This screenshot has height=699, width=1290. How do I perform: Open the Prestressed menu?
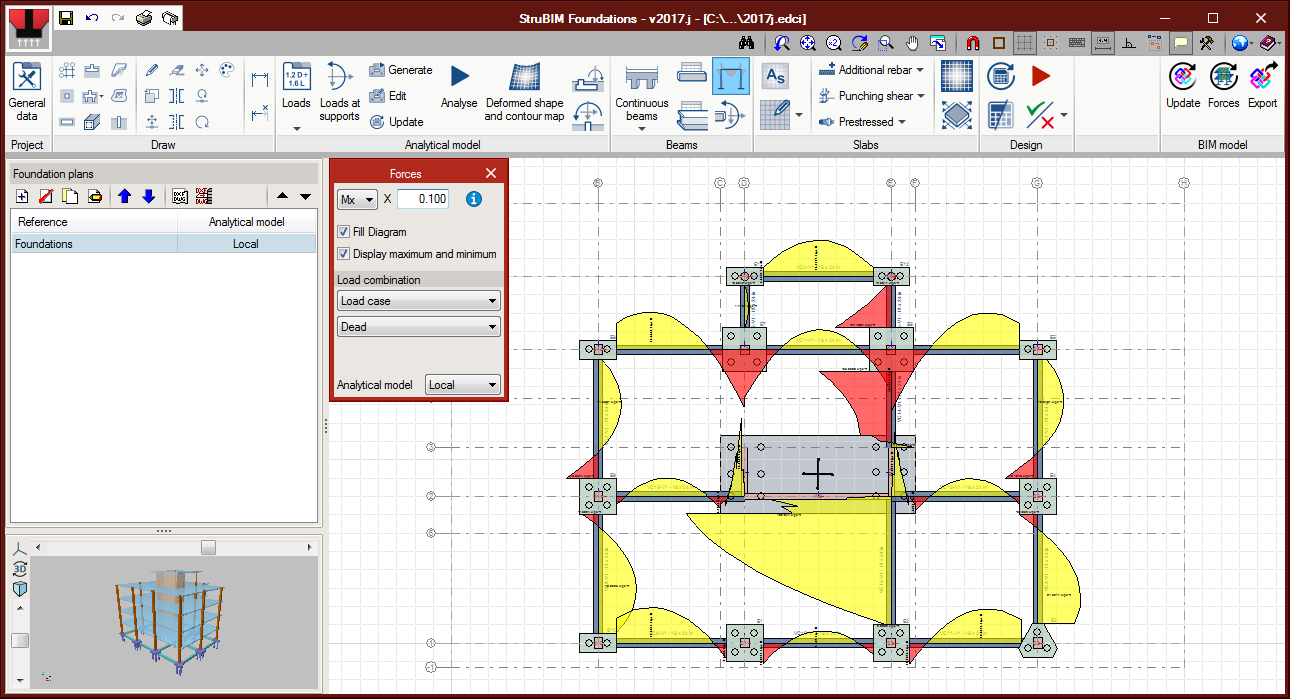(865, 122)
